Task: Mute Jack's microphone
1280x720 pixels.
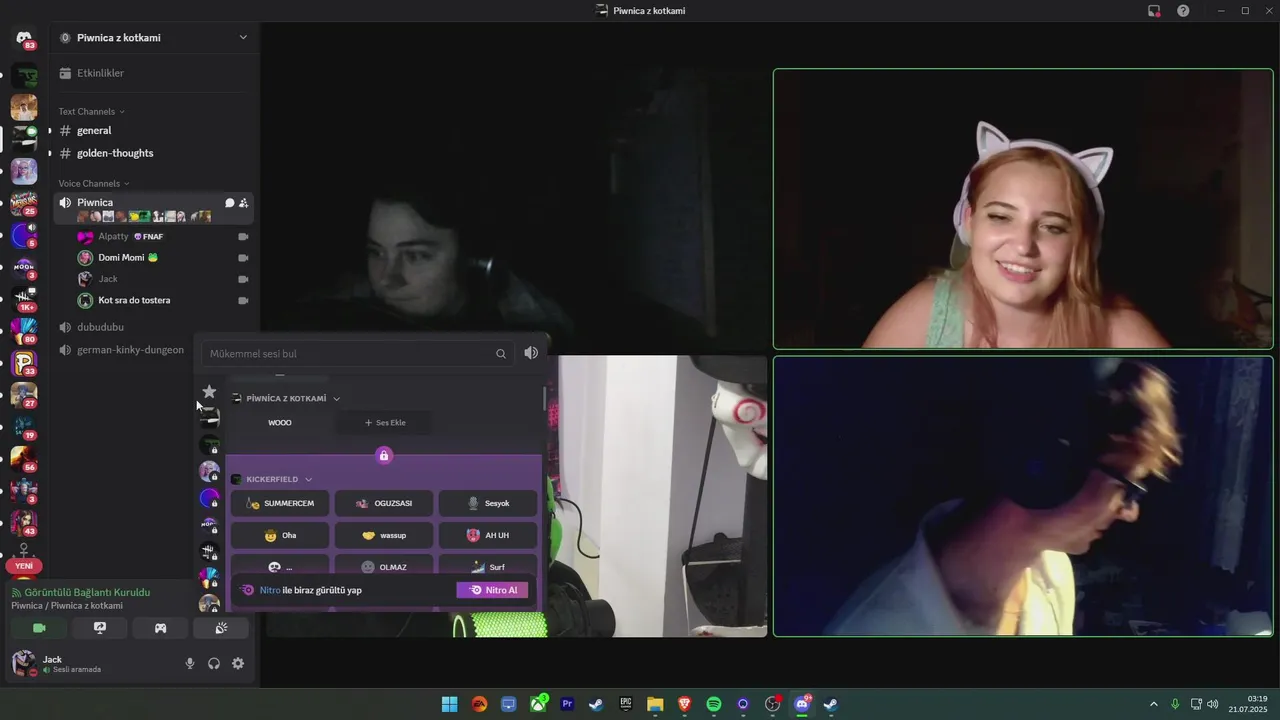Action: point(190,663)
